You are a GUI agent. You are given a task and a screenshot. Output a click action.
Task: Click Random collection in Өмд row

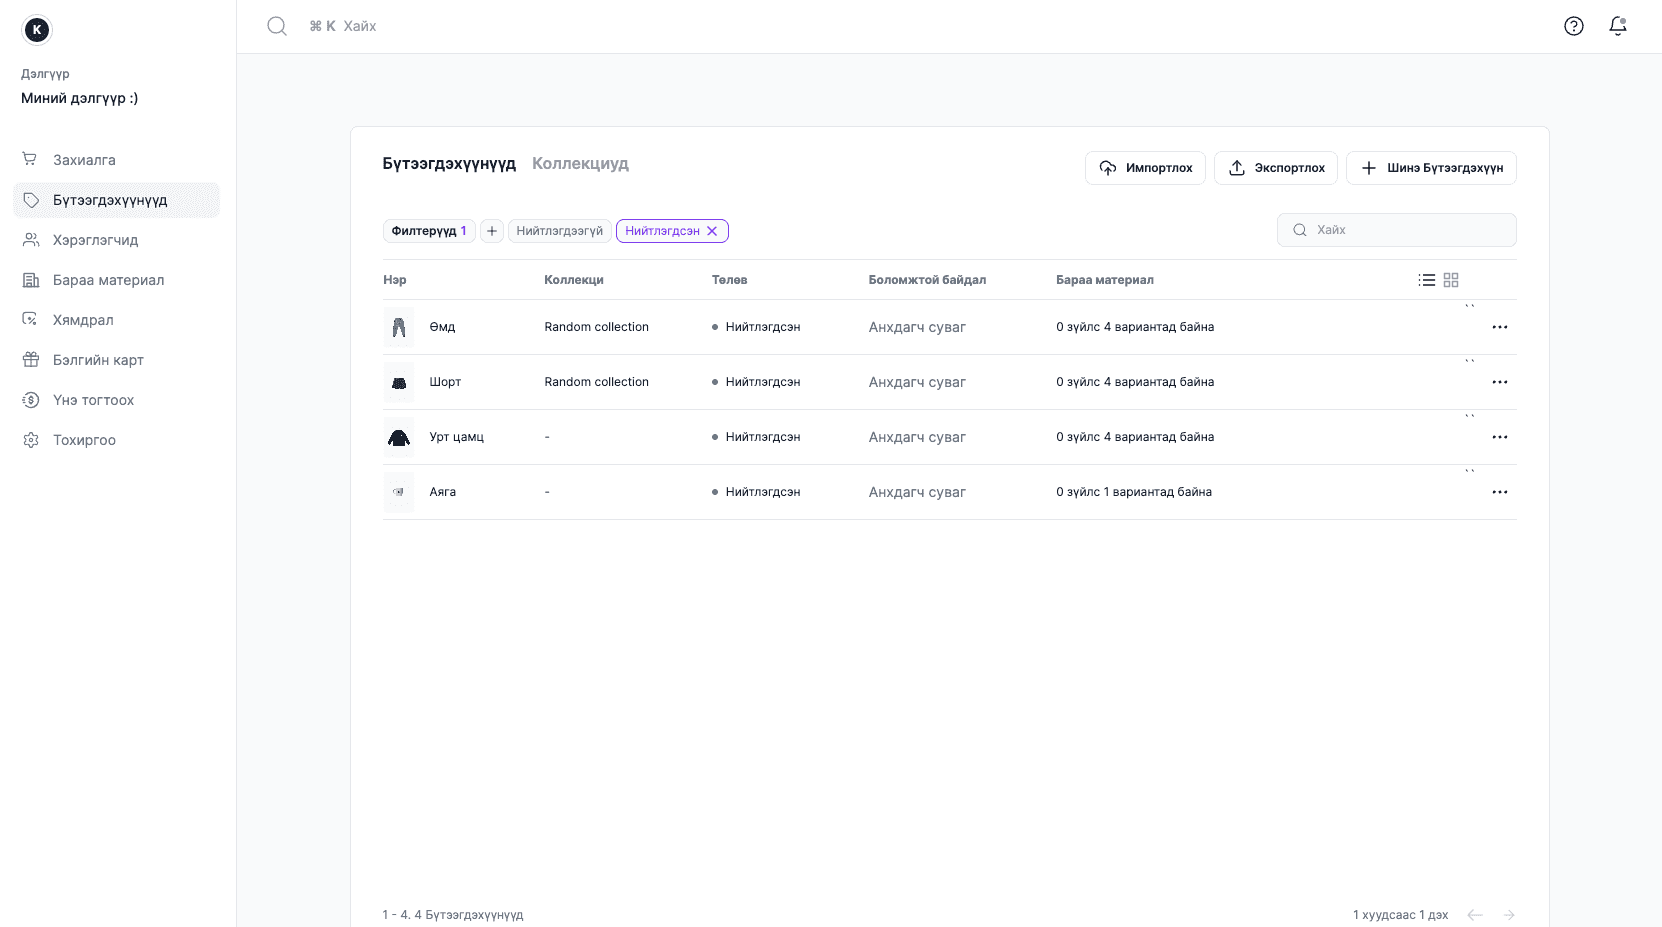click(x=597, y=327)
